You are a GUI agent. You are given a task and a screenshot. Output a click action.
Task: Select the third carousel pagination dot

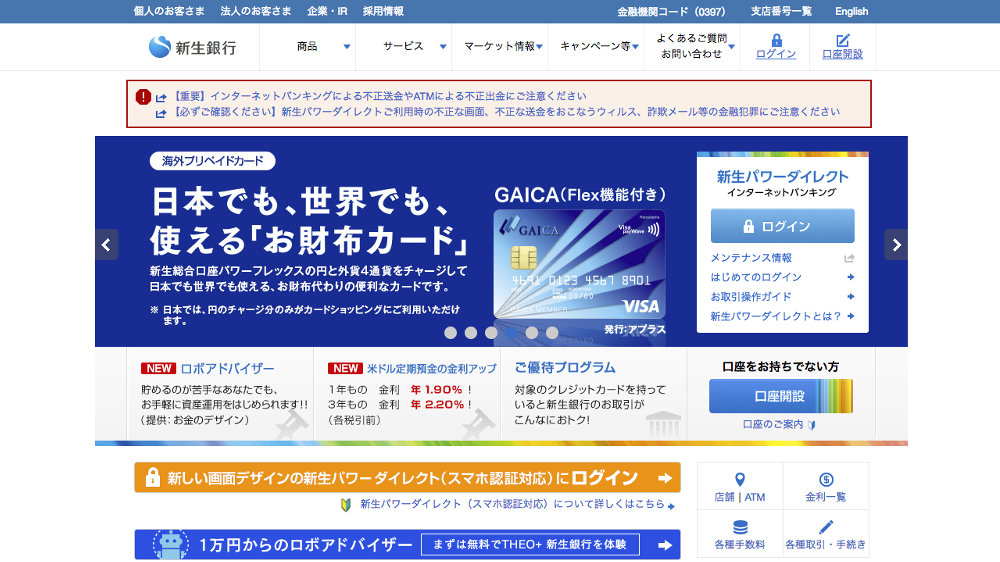[x=491, y=333]
